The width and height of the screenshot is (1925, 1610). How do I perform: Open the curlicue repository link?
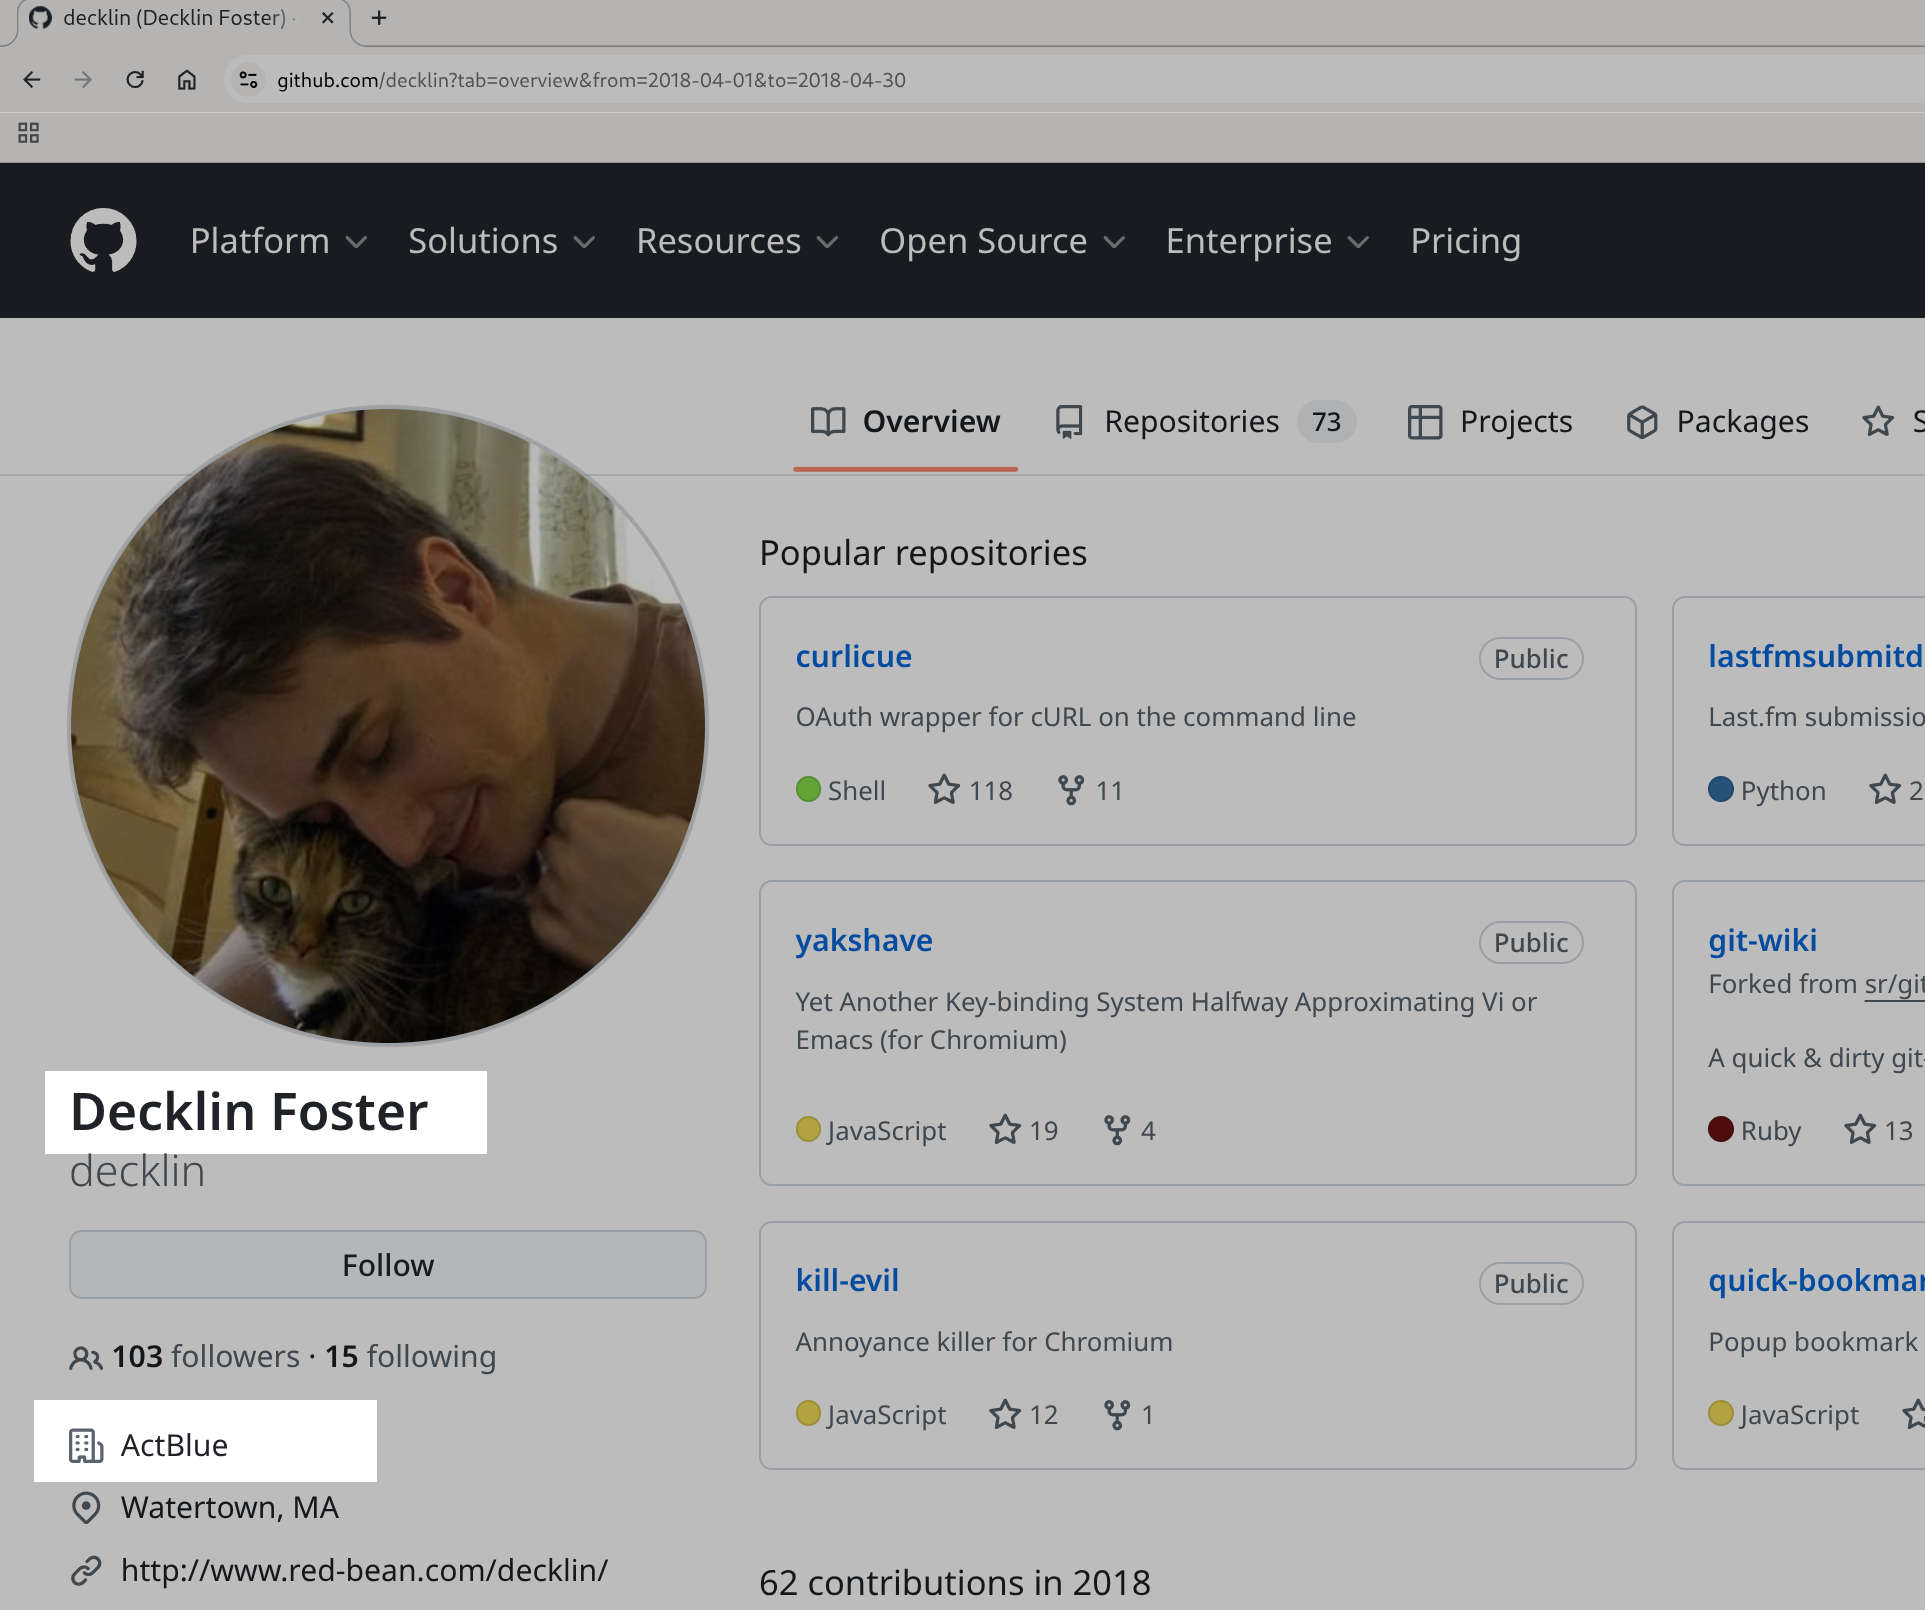[x=853, y=656]
